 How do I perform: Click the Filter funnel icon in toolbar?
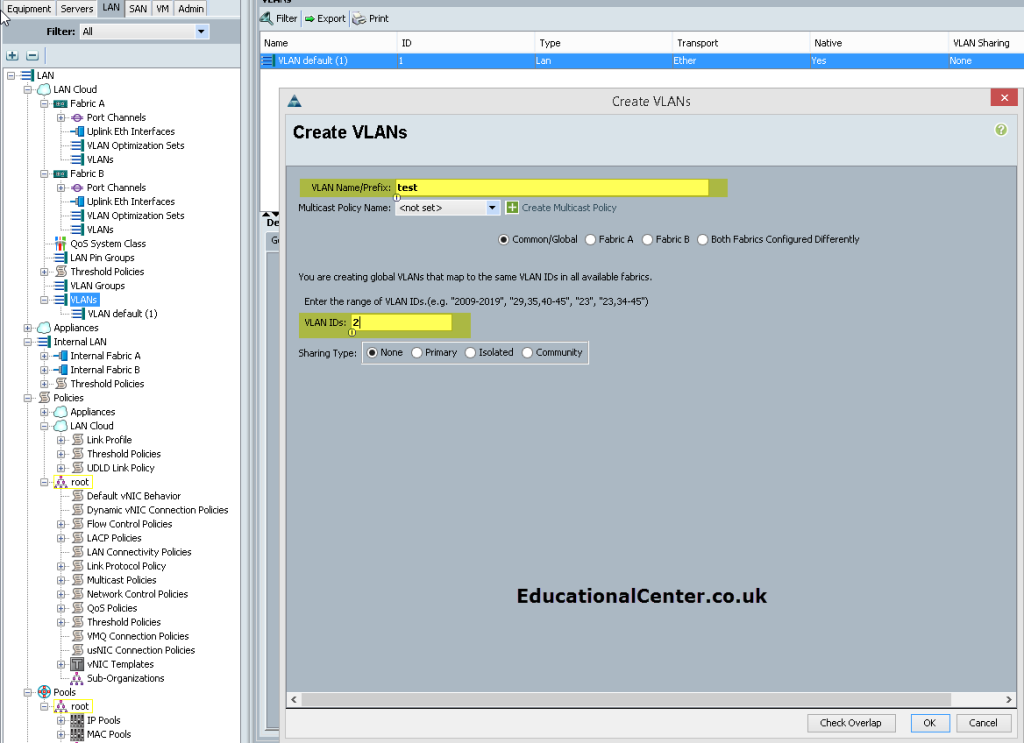pos(266,18)
